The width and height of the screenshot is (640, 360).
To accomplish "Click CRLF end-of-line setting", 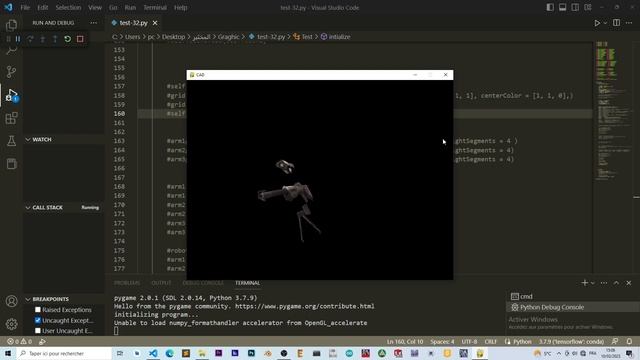I will coord(491,341).
